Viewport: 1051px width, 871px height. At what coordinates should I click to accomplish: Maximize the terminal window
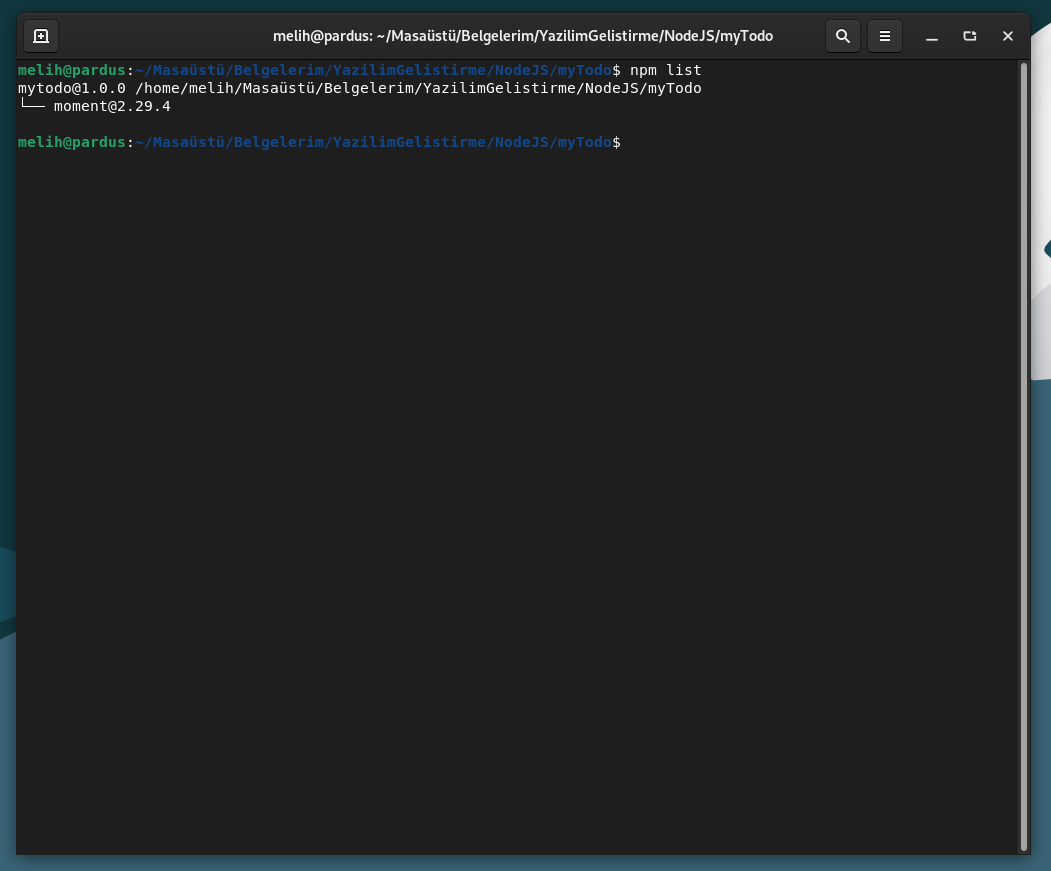click(x=970, y=36)
